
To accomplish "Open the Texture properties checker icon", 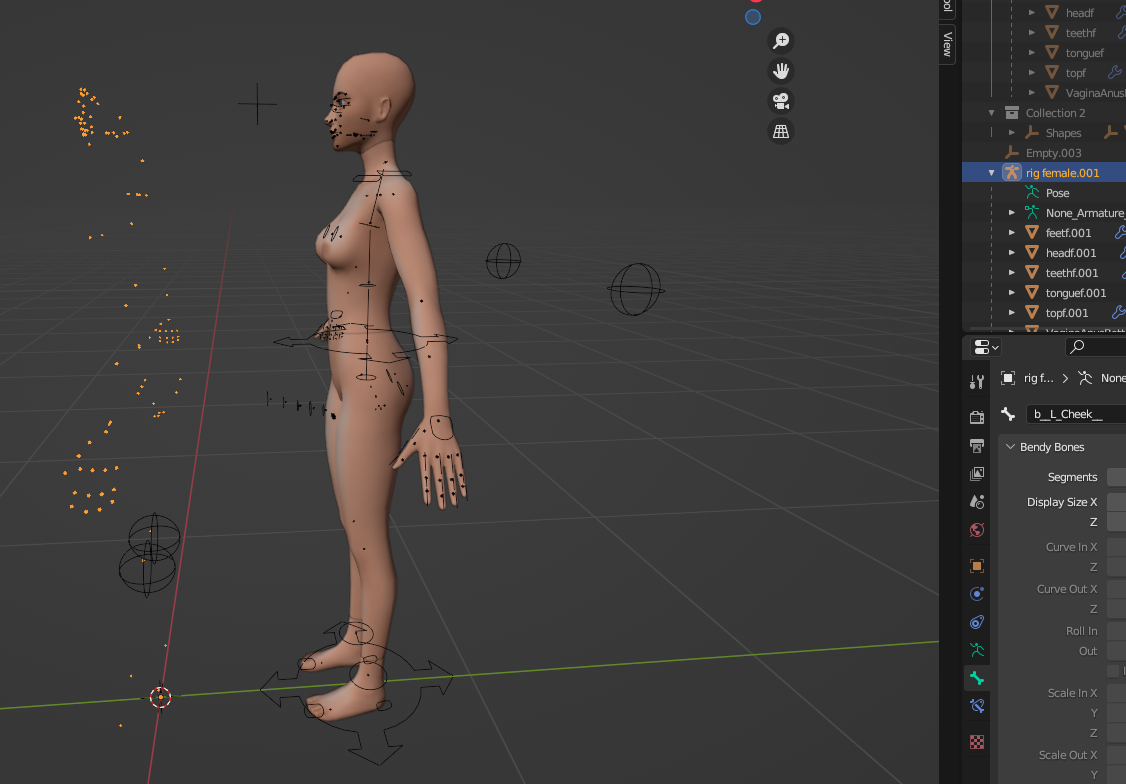I will [x=977, y=742].
